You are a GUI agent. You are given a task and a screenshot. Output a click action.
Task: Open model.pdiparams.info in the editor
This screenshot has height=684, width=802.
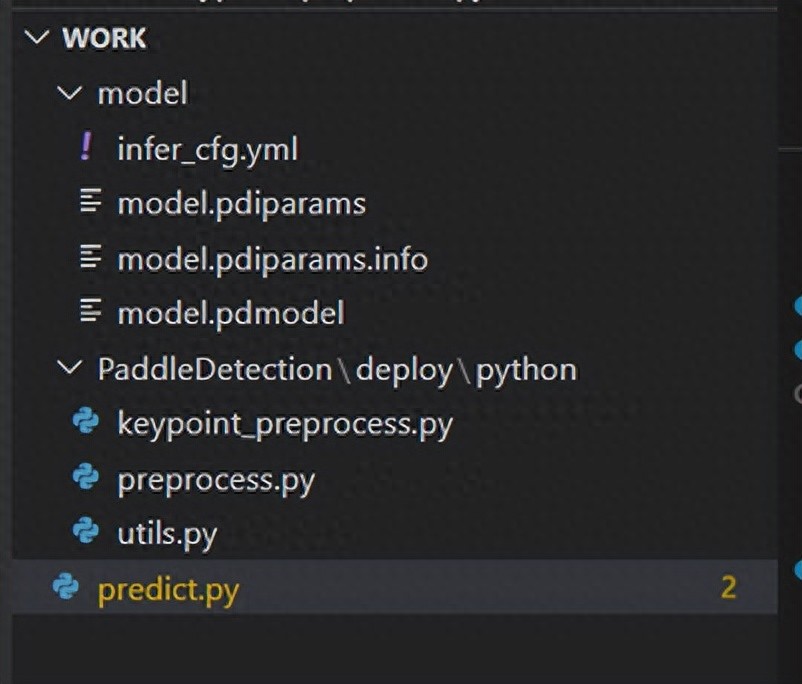272,259
